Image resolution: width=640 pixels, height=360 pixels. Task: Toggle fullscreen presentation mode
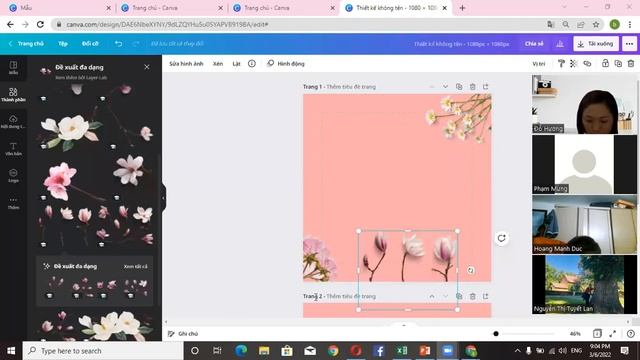coord(612,333)
